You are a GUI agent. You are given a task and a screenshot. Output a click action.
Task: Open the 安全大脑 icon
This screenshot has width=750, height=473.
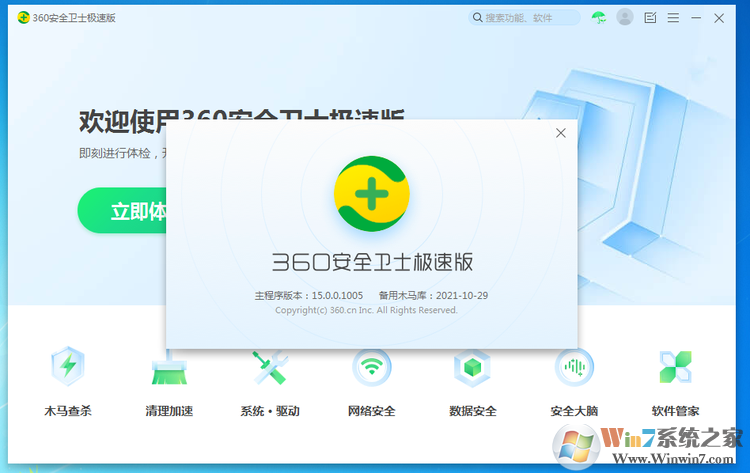(574, 367)
